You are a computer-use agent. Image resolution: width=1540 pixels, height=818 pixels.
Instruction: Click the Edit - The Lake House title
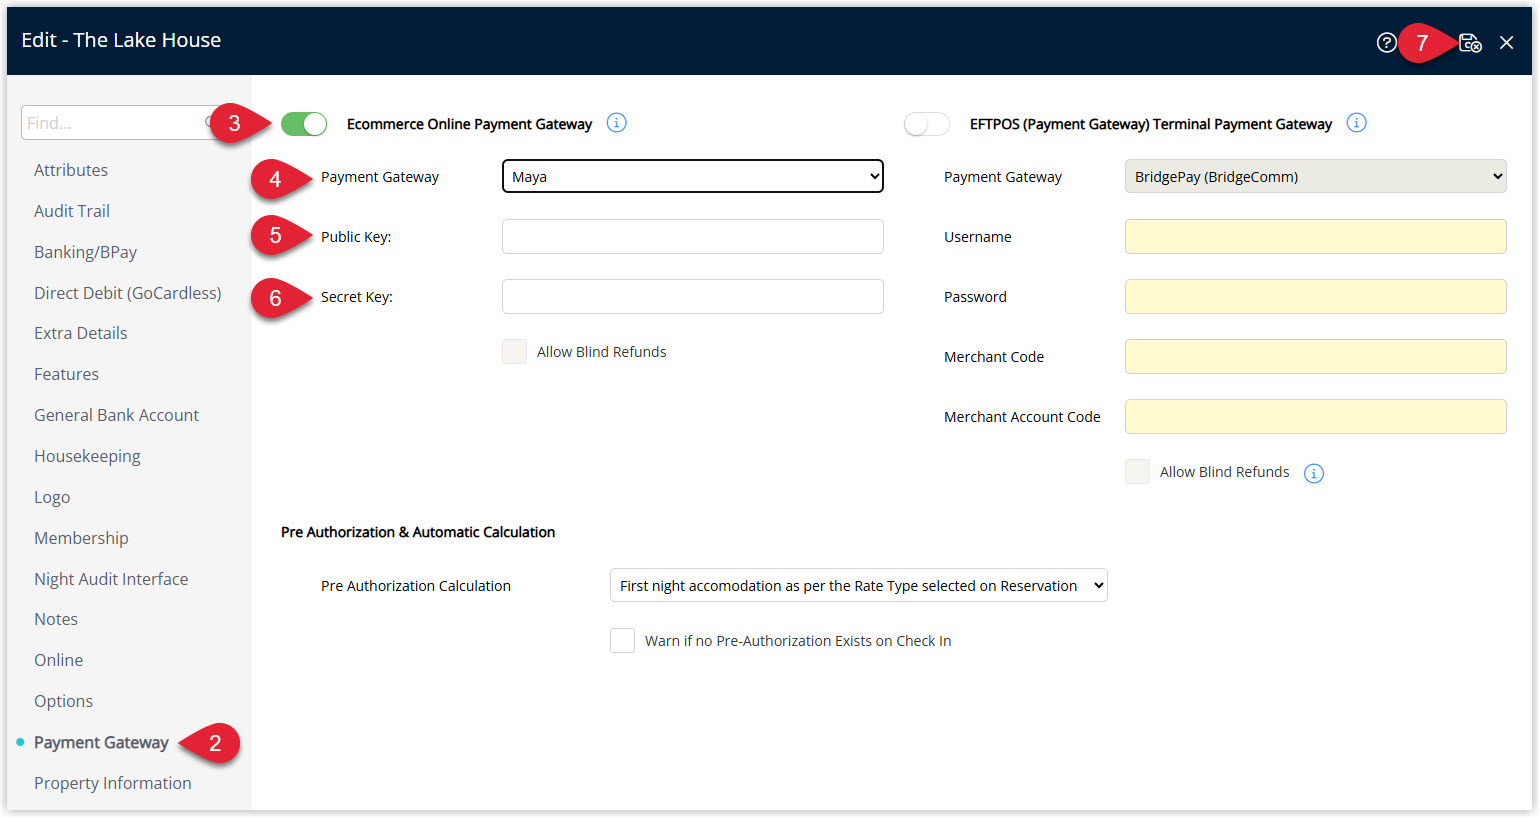coord(121,40)
